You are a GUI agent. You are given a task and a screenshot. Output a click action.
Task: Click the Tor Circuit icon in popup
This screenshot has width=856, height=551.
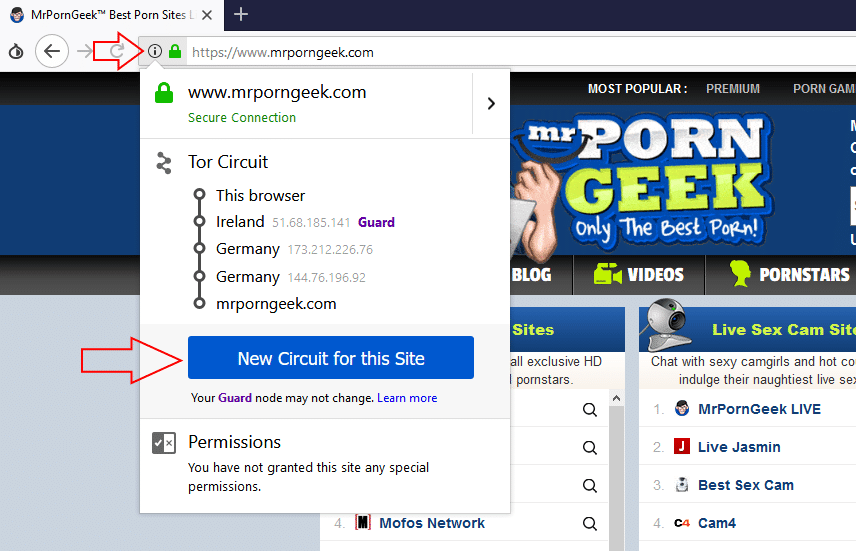pos(165,163)
